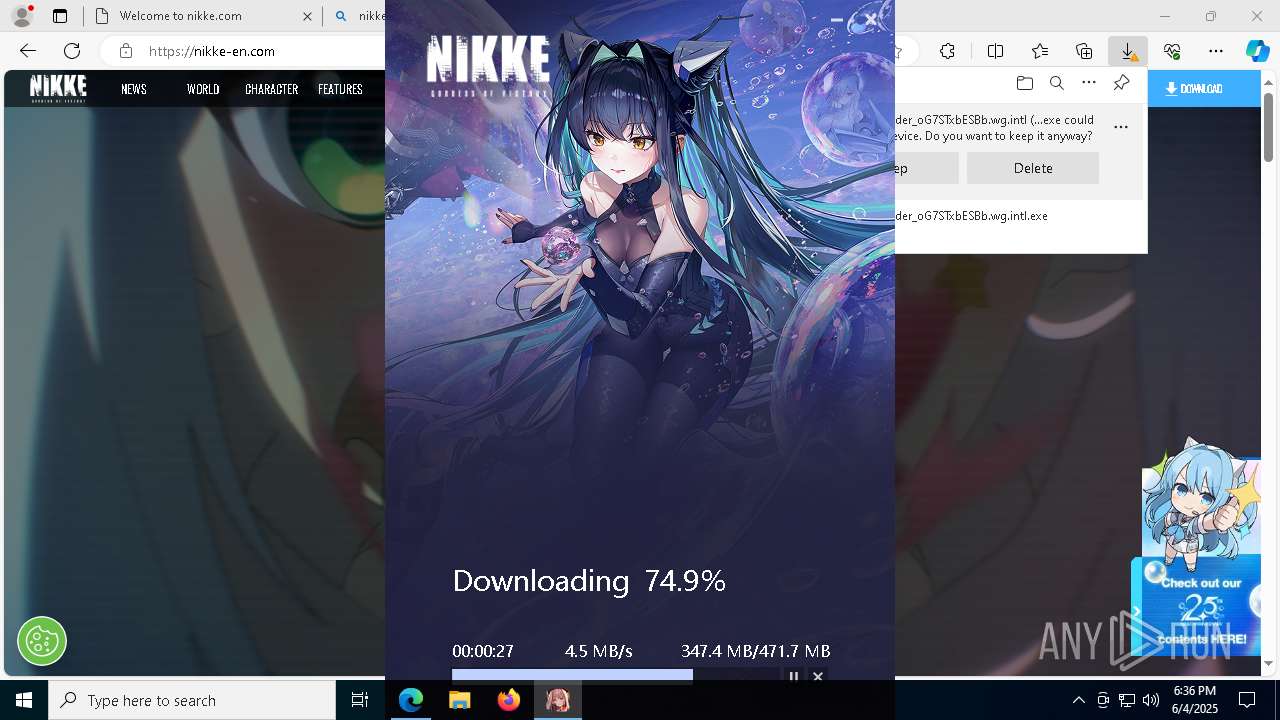Click the site info lock icon
The height and width of the screenshot is (720, 1280).
coord(126,51)
